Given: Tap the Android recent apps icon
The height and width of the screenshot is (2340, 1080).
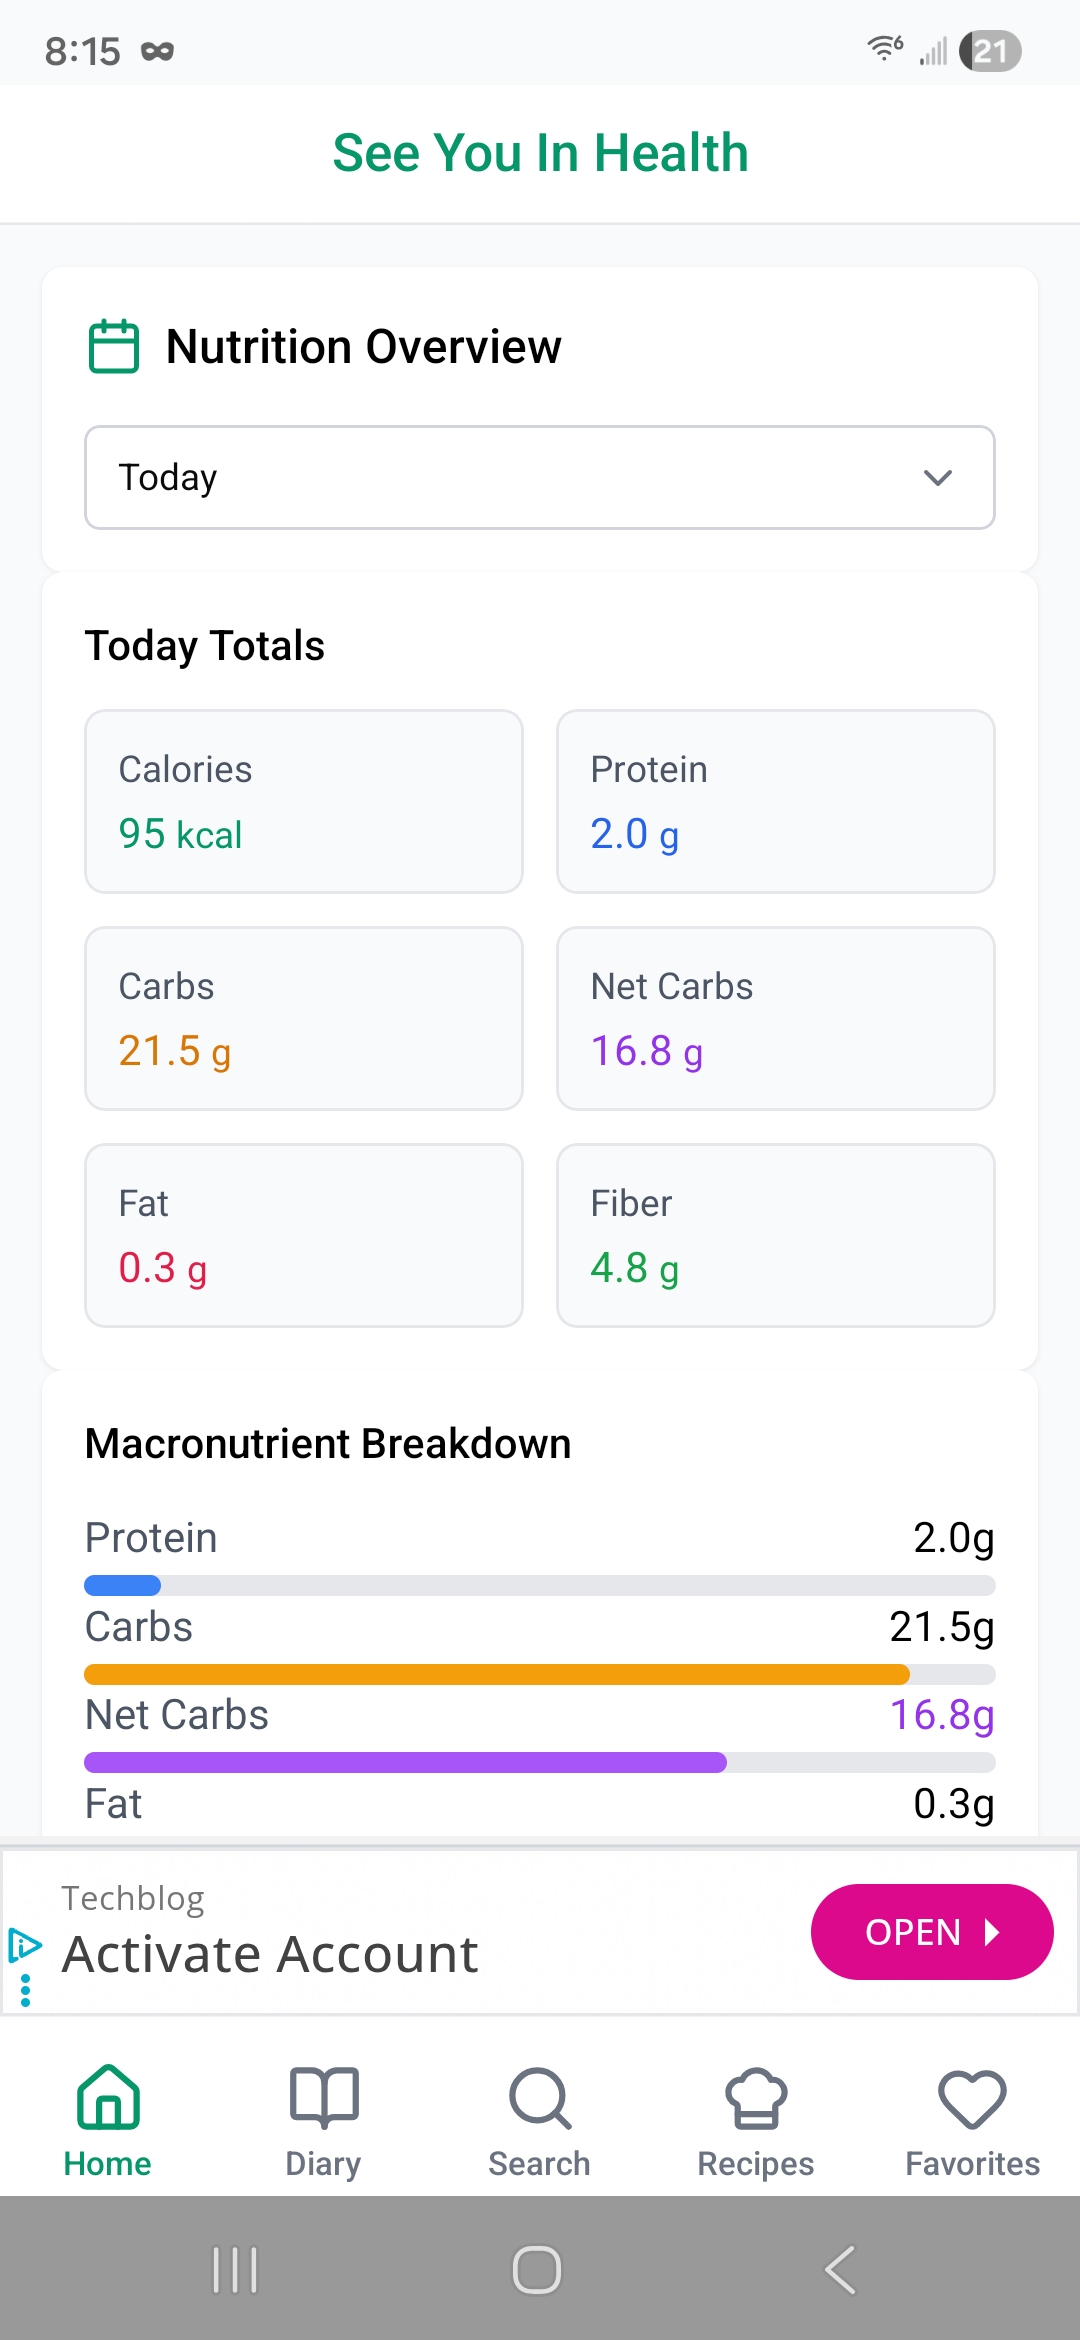Looking at the screenshot, I should [236, 2269].
